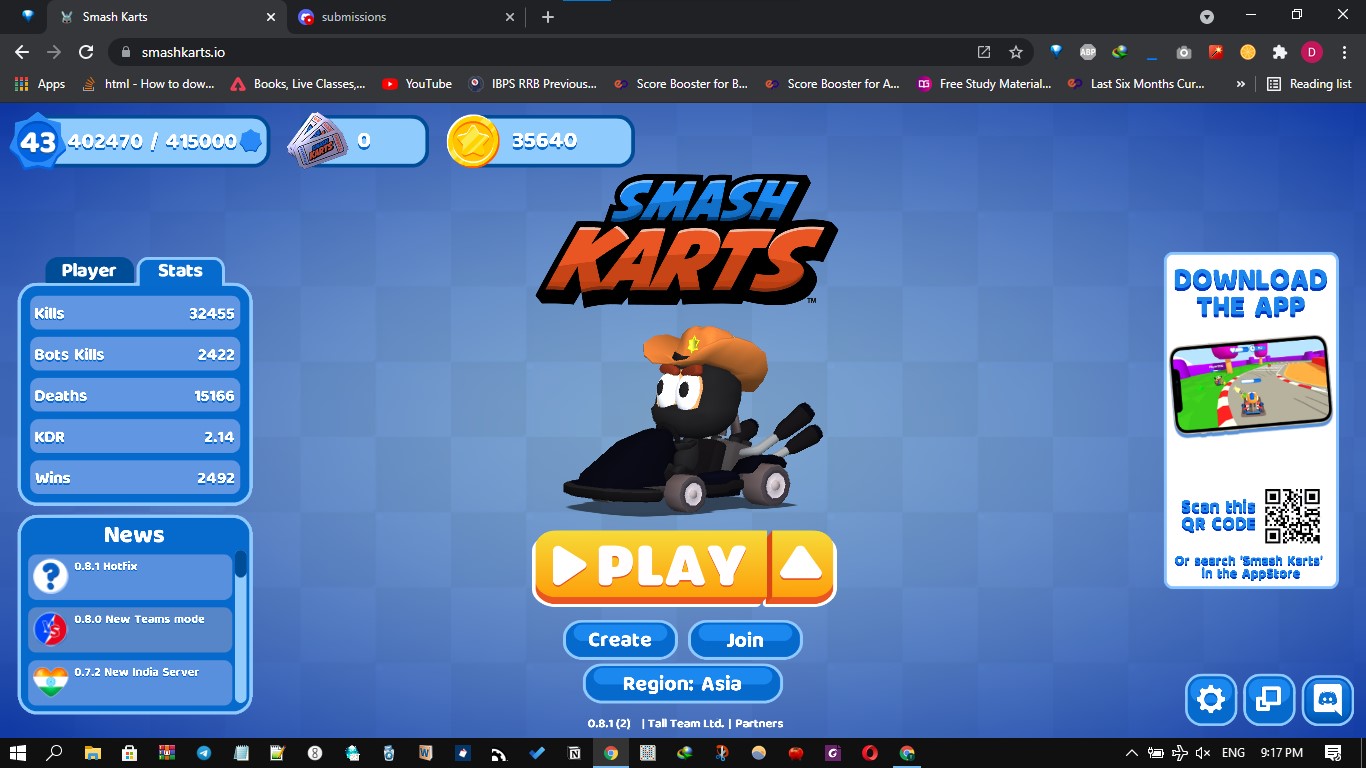Switch to the submissions browser tab

[x=405, y=17]
